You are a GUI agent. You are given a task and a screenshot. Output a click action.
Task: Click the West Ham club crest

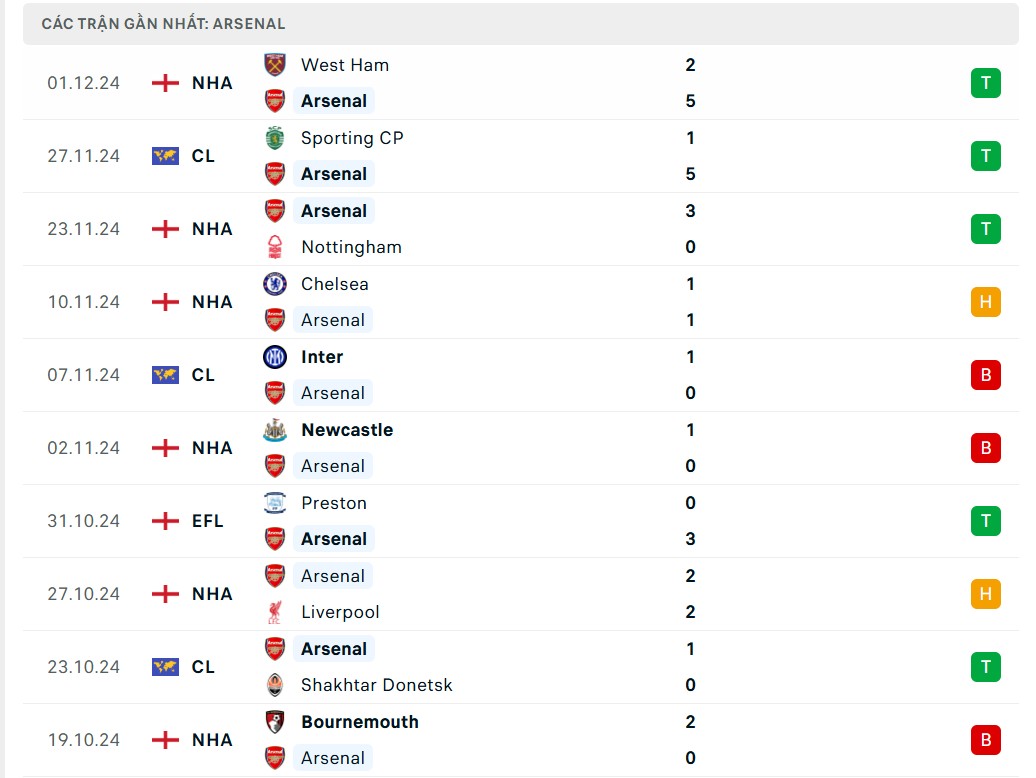tap(274, 65)
